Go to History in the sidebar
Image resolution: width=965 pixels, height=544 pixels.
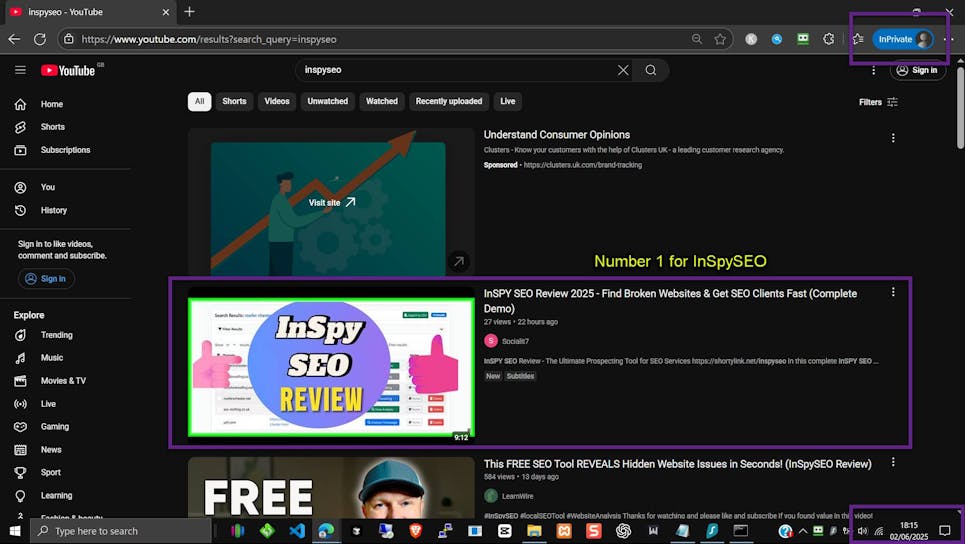[53, 210]
